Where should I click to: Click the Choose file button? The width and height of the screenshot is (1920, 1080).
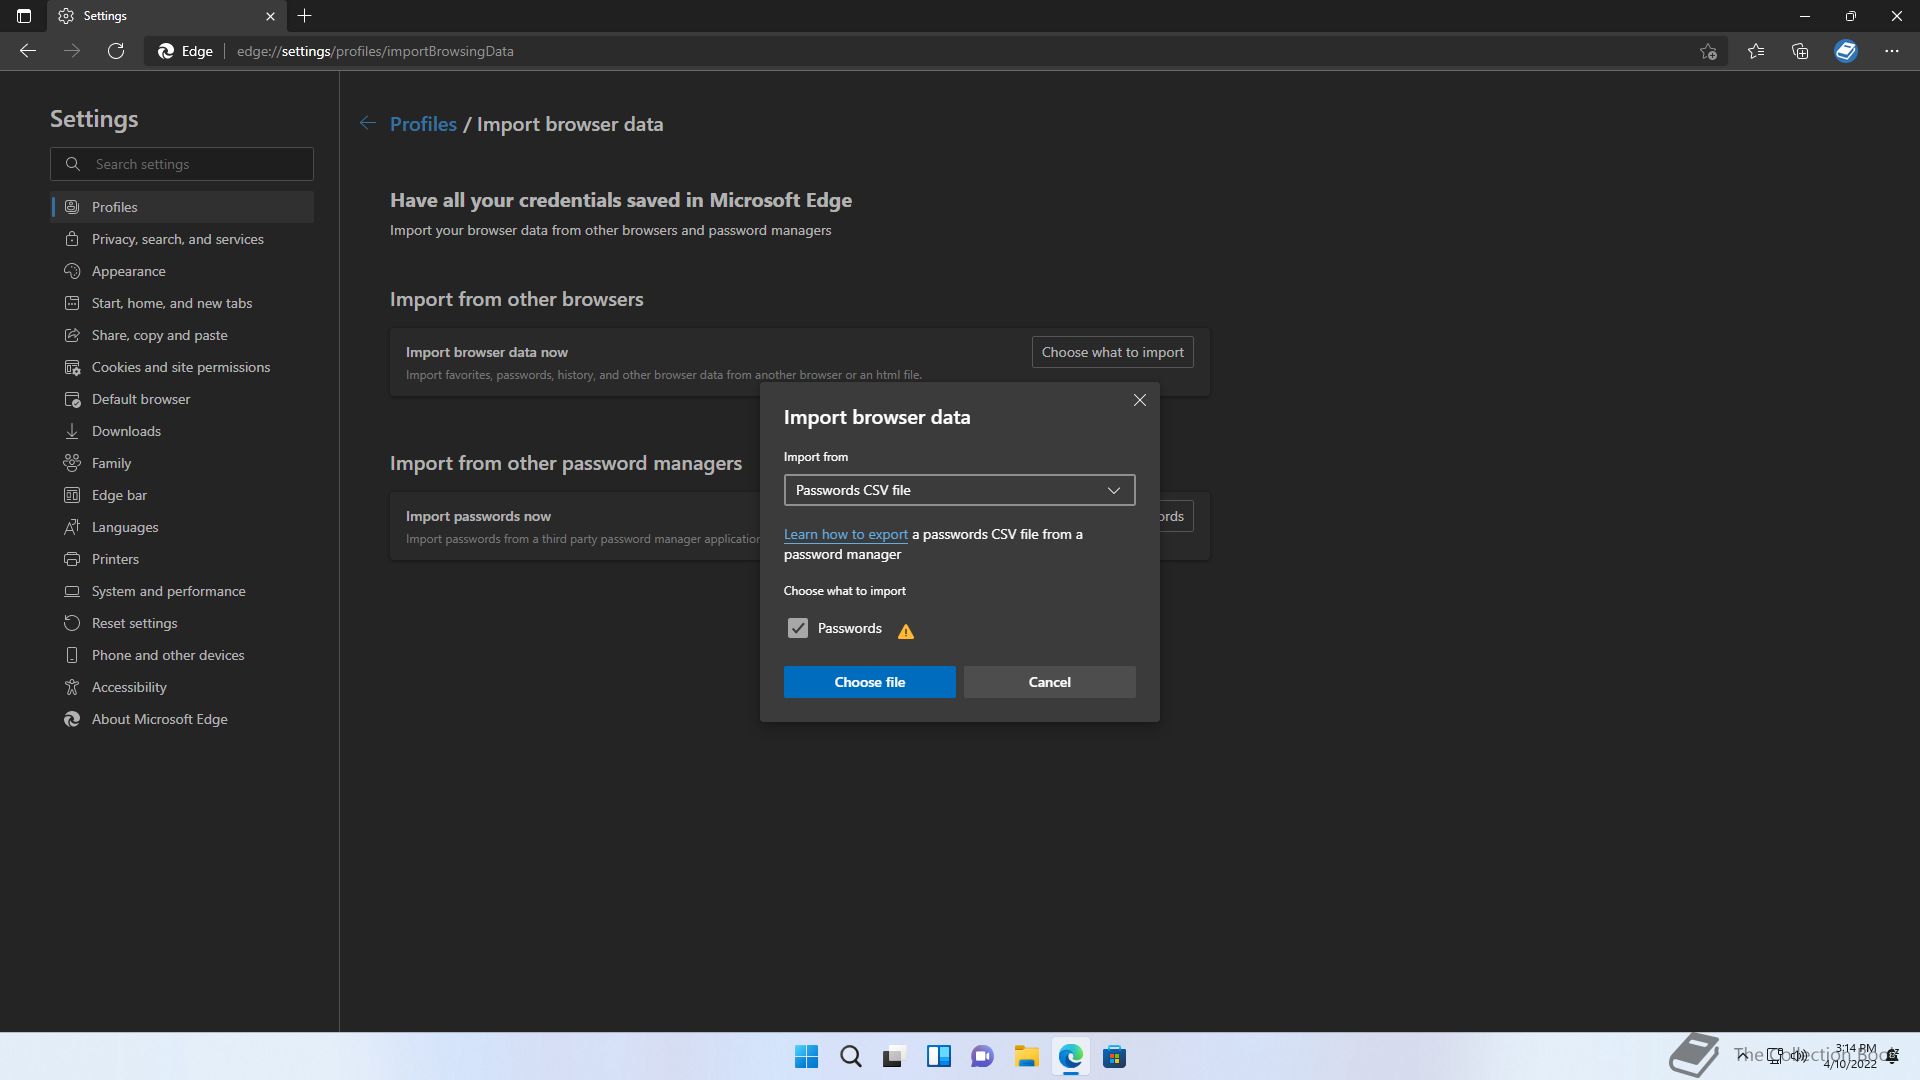[x=869, y=682]
